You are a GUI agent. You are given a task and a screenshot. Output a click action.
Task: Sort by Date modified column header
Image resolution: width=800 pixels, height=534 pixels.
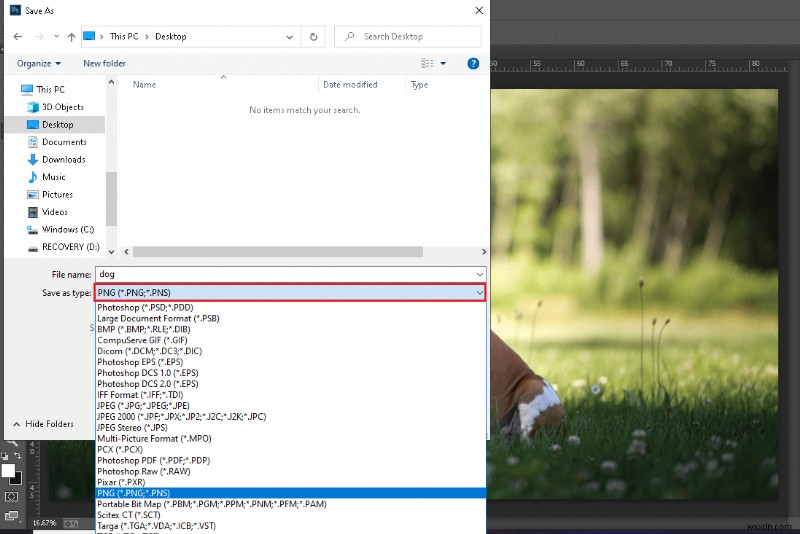point(350,85)
